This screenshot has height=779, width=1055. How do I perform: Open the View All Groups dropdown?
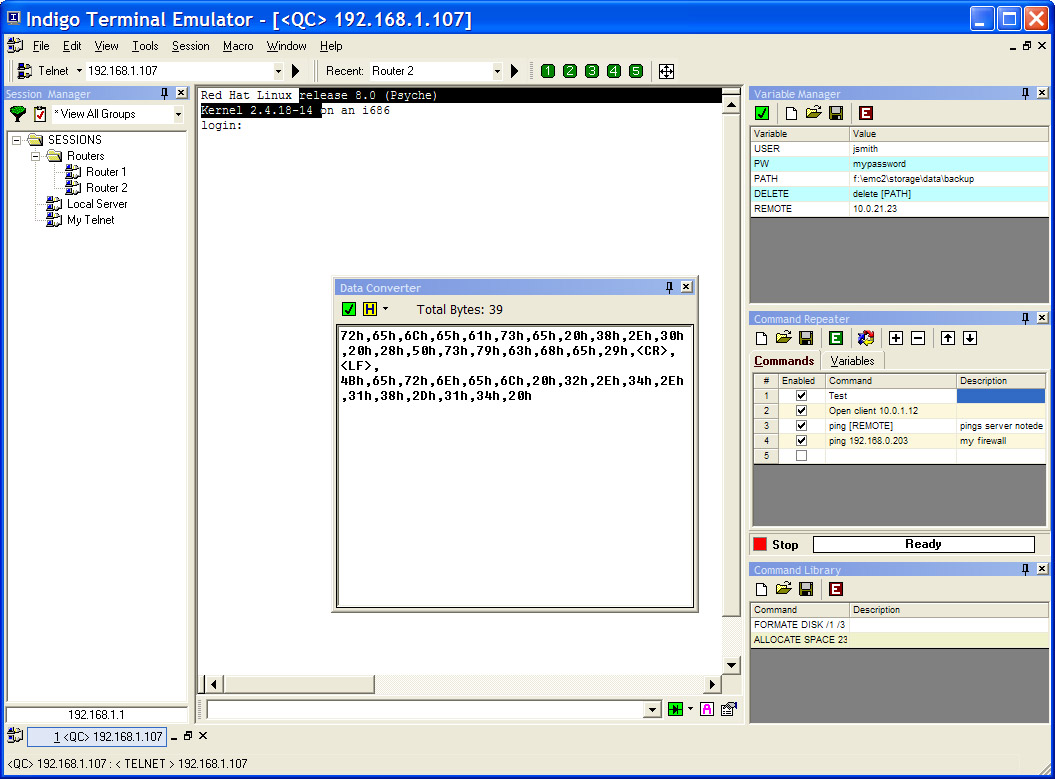coord(178,114)
